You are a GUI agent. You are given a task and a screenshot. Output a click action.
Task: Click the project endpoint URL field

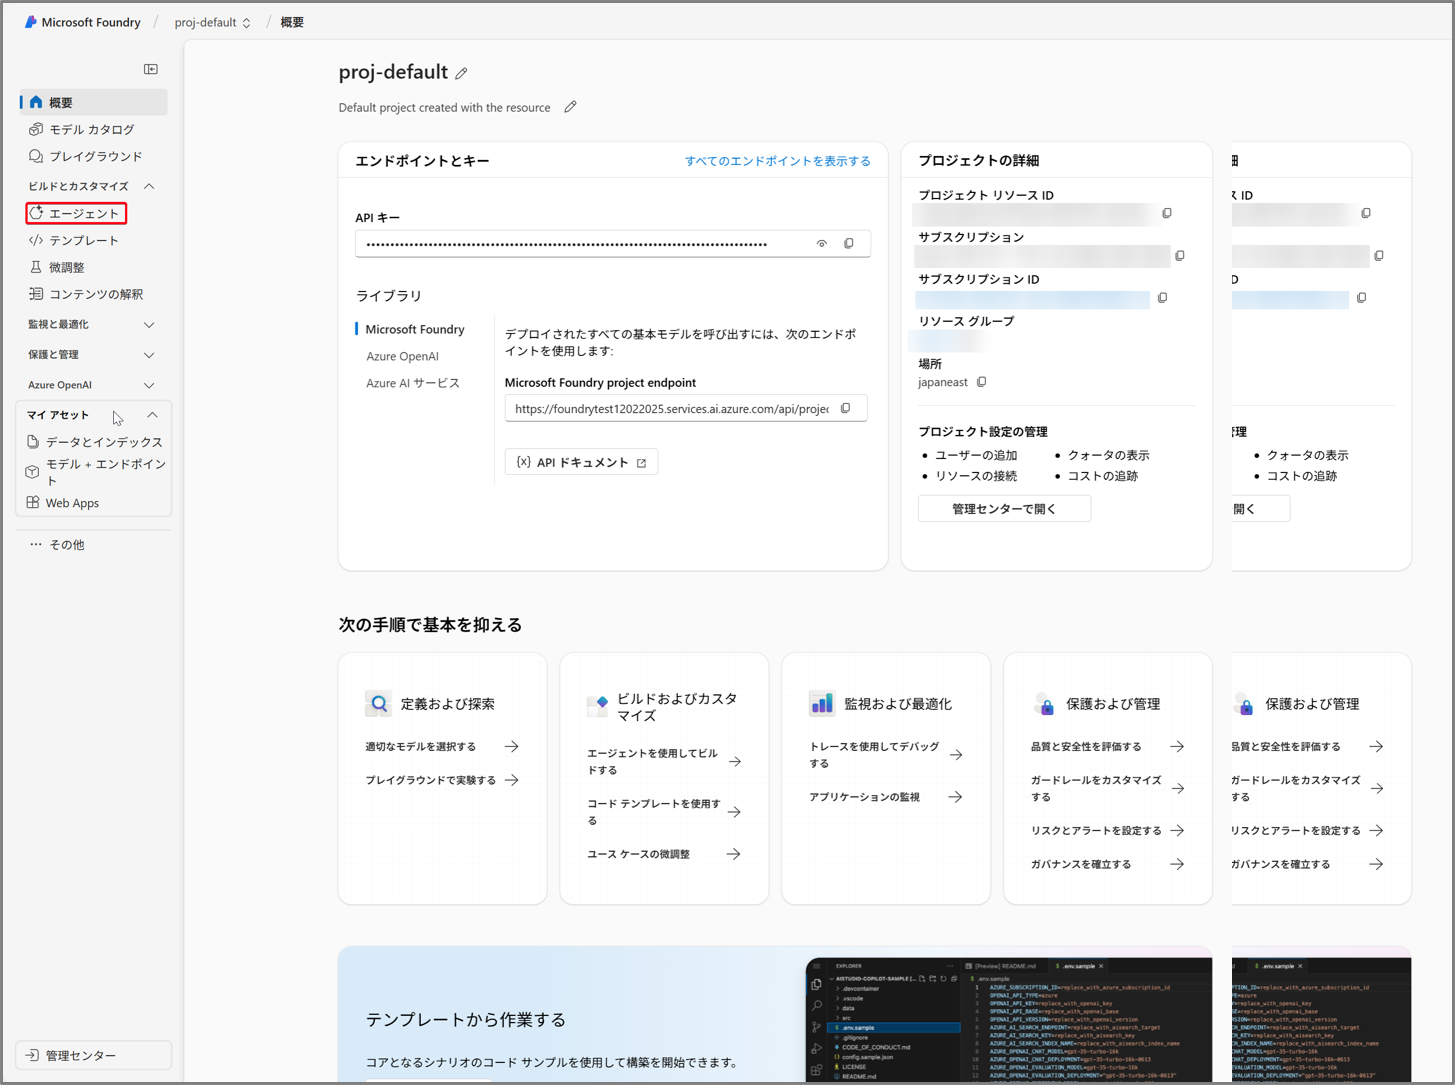pos(671,409)
